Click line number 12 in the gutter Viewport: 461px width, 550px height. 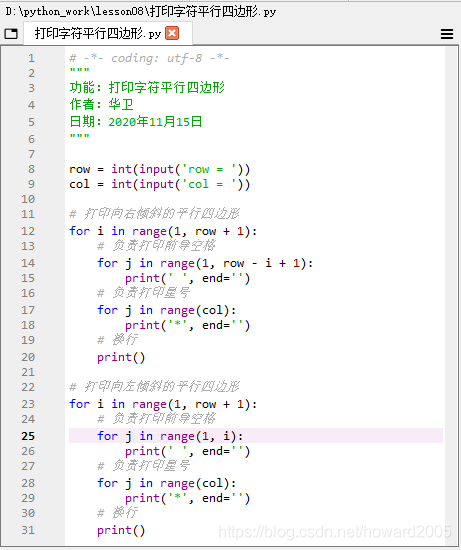coord(28,231)
